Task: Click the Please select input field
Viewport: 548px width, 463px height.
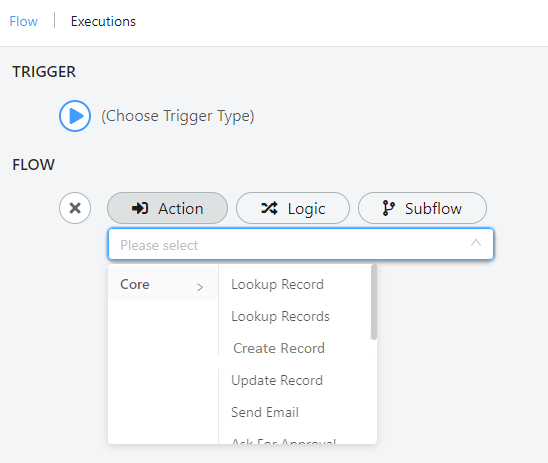Action: pyautogui.click(x=301, y=244)
